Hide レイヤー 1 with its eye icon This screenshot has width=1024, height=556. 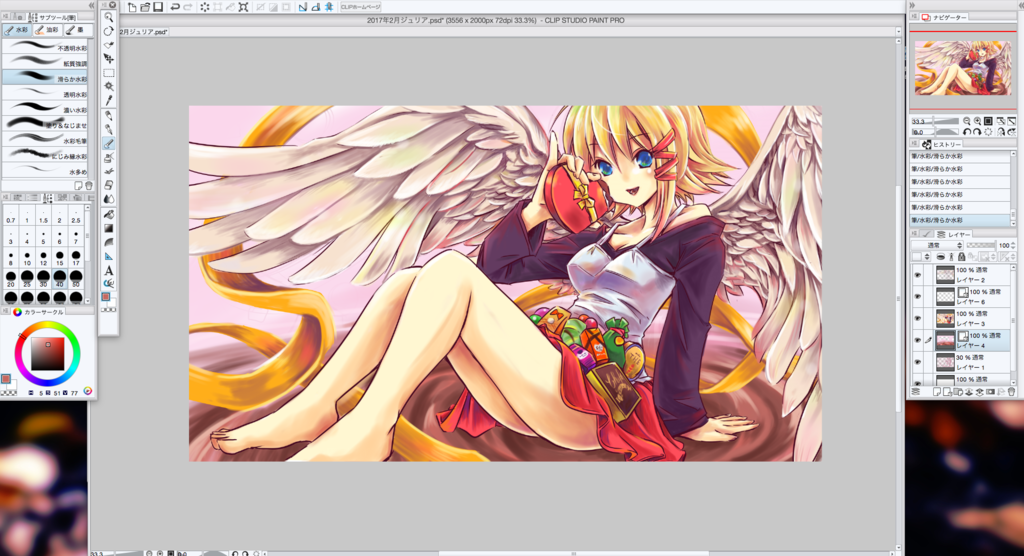coord(917,362)
